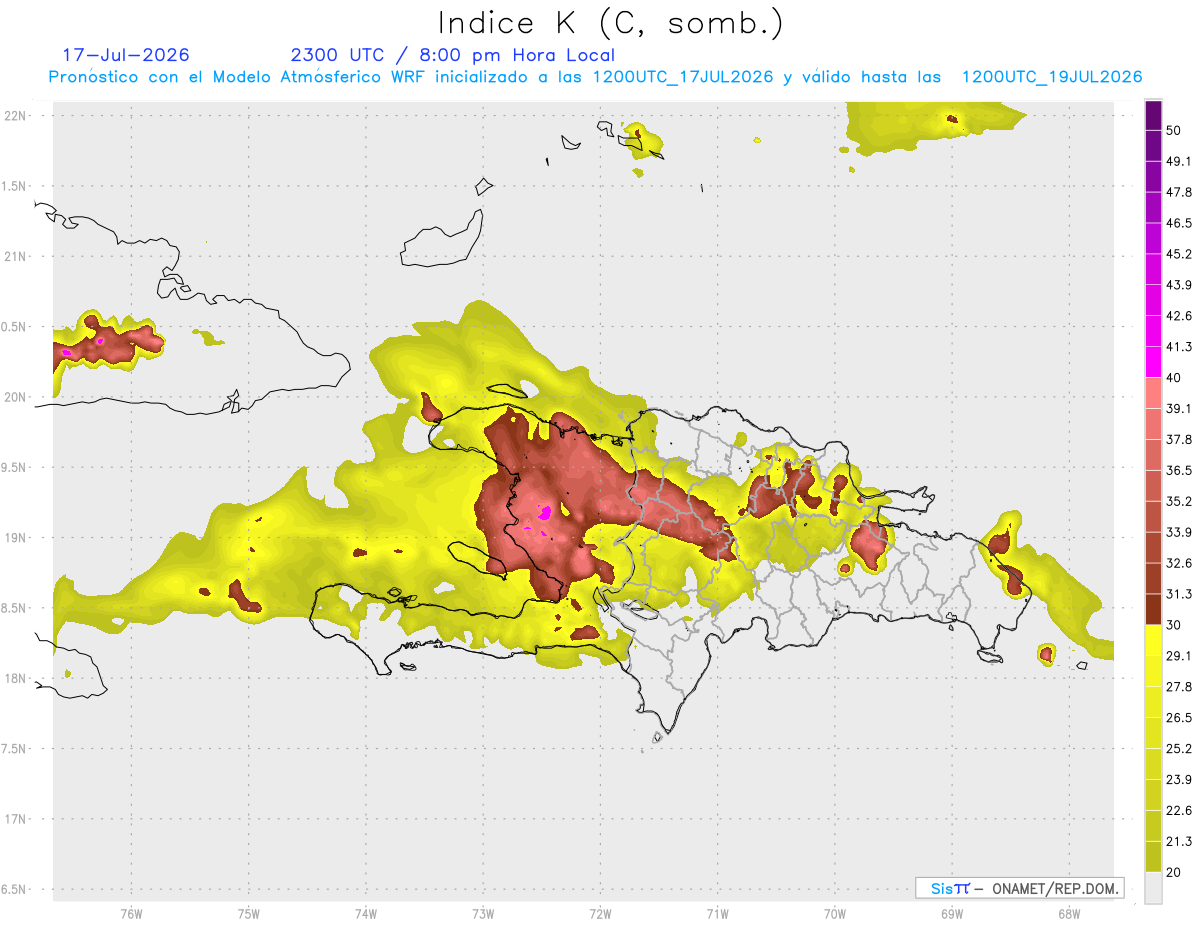Click the '20' color bar label

[x=1175, y=872]
